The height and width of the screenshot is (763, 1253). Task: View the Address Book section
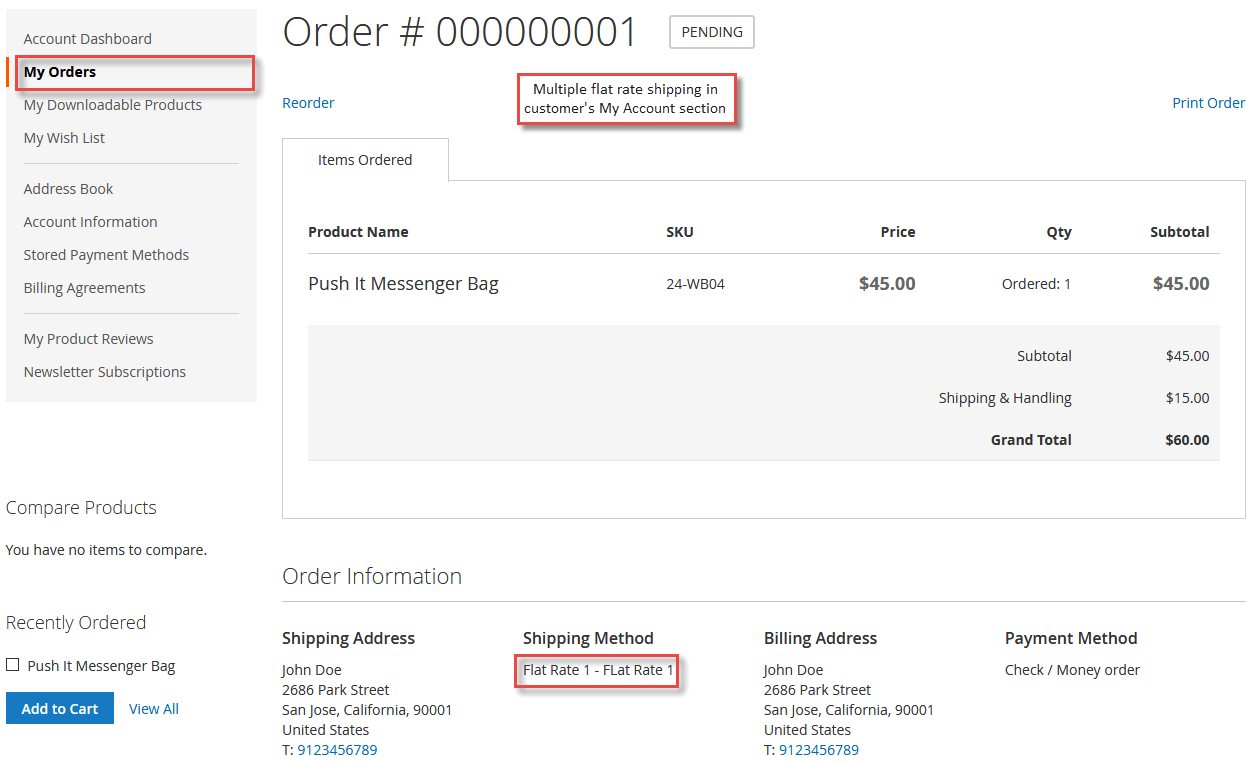(x=68, y=188)
